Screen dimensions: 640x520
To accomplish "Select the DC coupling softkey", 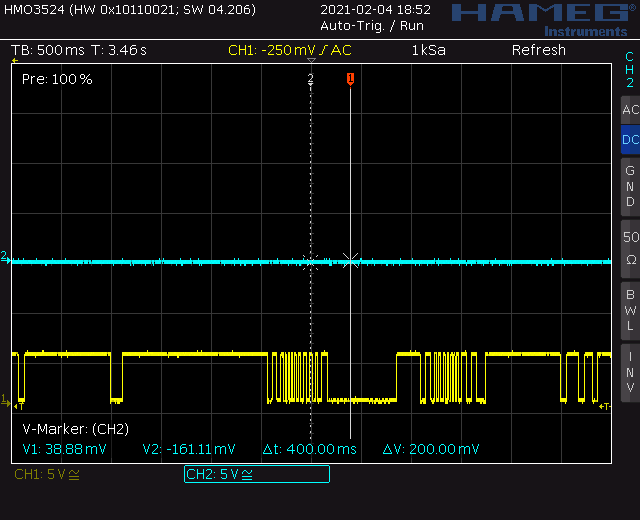I will (x=630, y=140).
